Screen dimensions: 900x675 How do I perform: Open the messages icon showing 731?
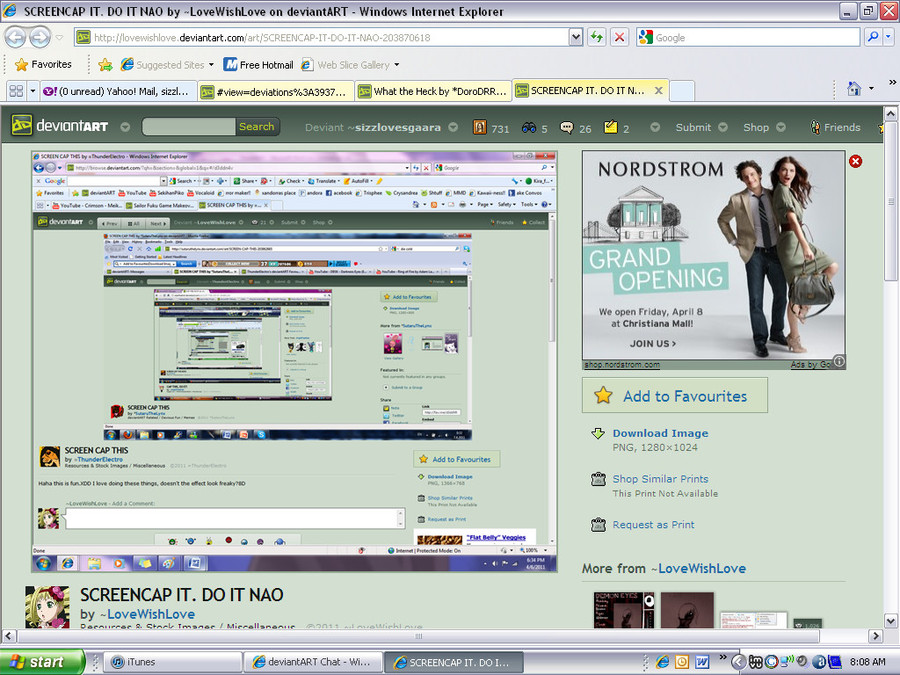(x=480, y=127)
